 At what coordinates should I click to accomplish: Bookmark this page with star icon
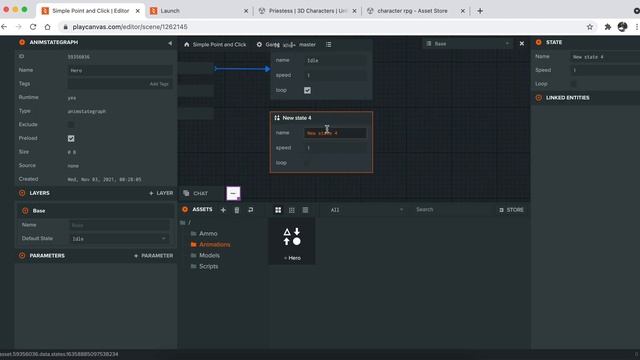590,27
